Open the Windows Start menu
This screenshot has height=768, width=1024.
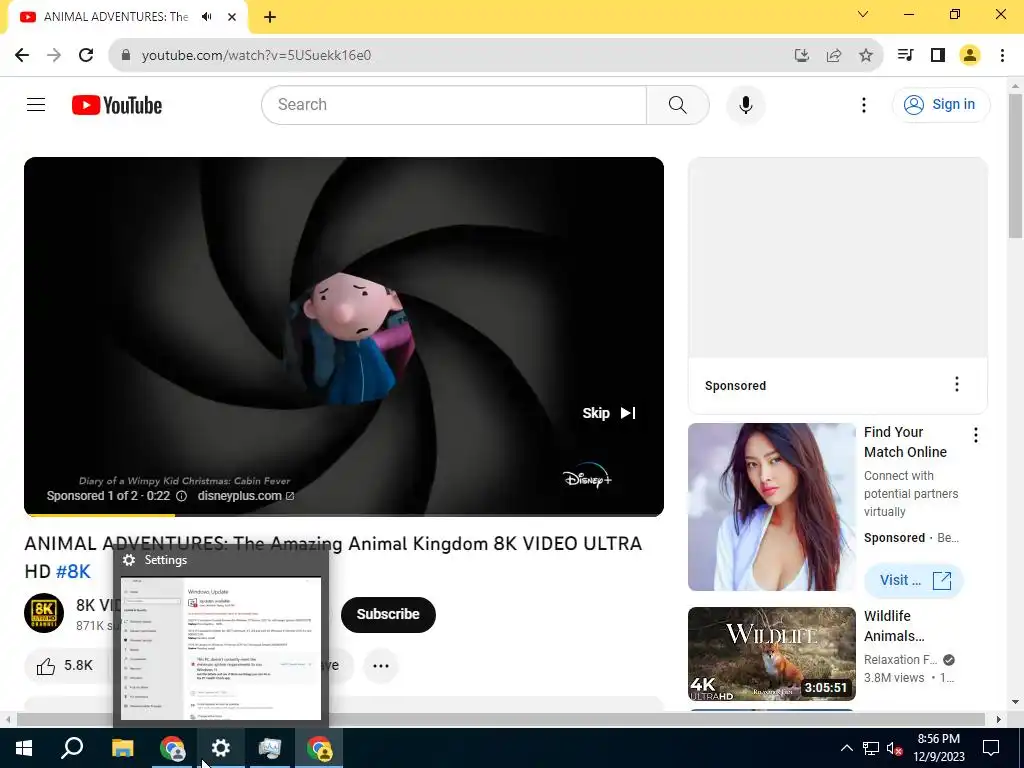coord(24,748)
